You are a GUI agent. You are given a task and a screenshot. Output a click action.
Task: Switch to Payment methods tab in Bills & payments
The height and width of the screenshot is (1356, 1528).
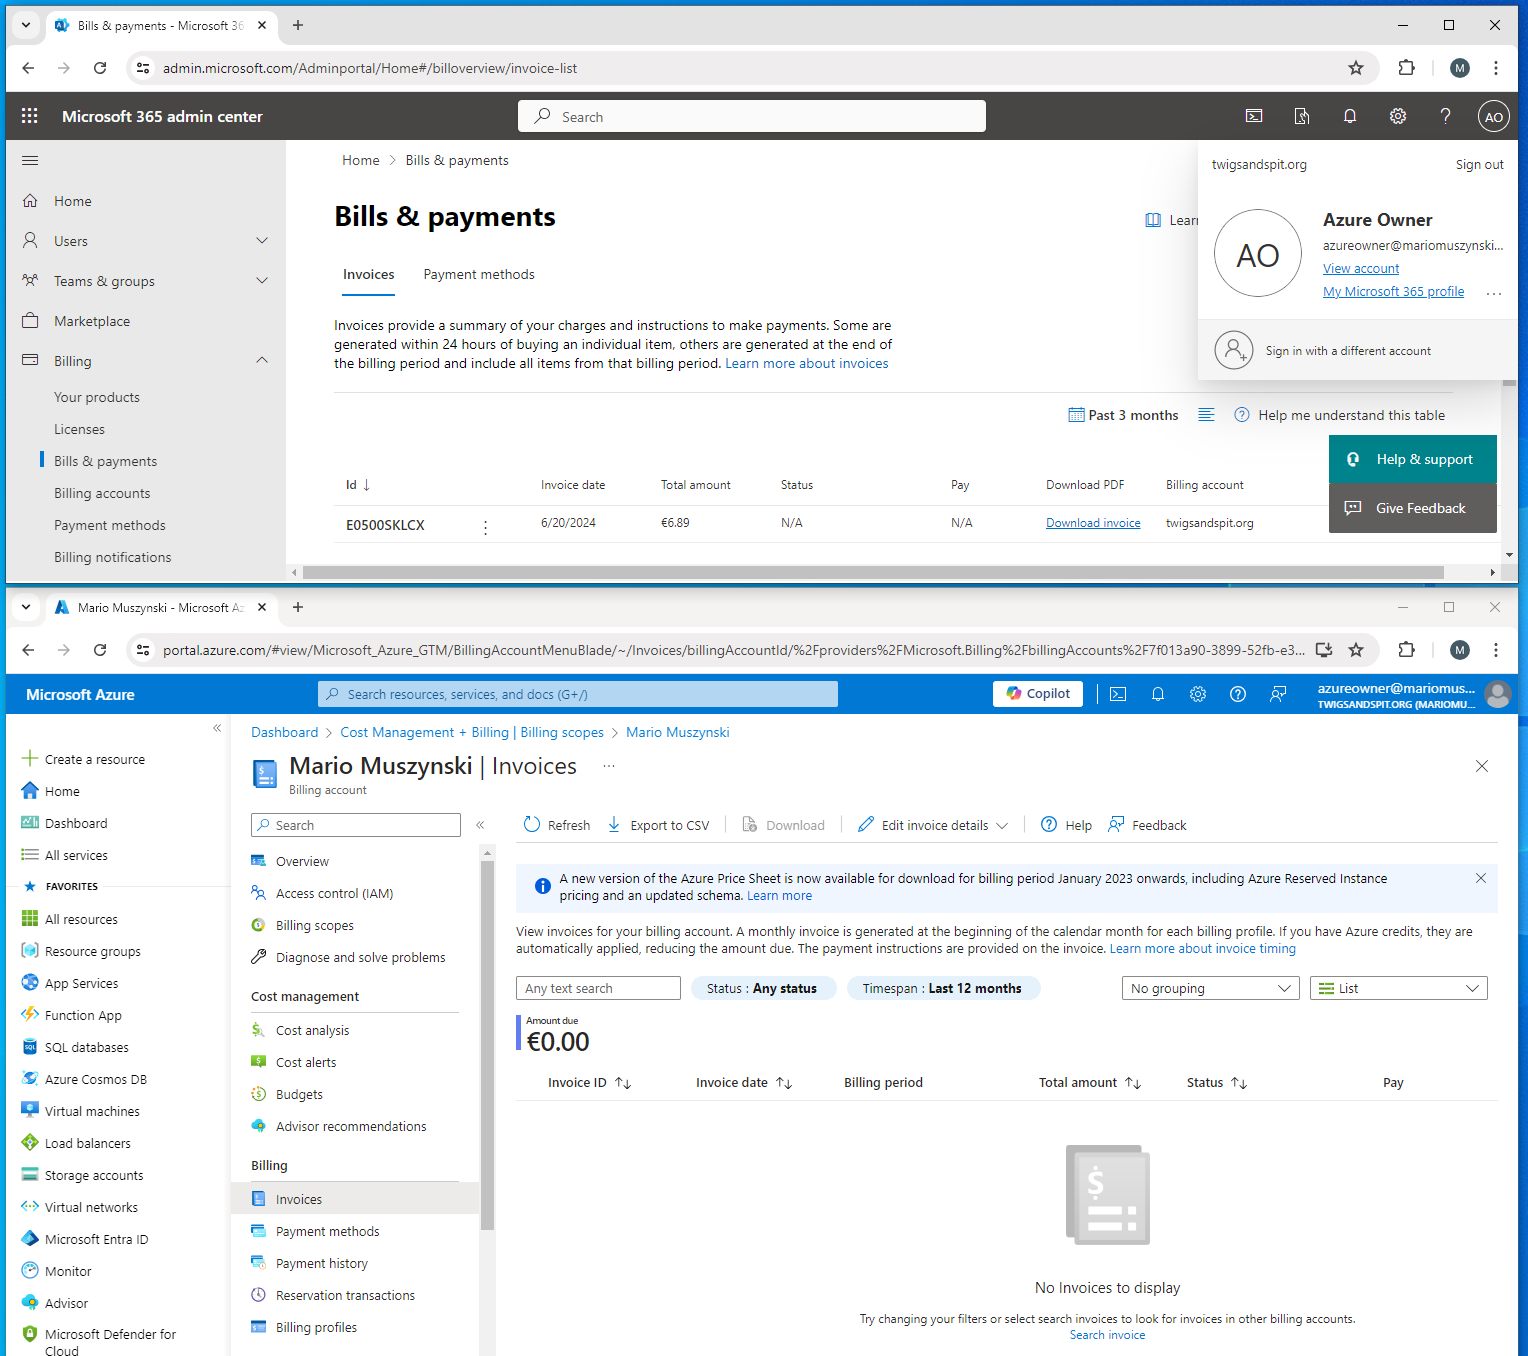point(479,274)
